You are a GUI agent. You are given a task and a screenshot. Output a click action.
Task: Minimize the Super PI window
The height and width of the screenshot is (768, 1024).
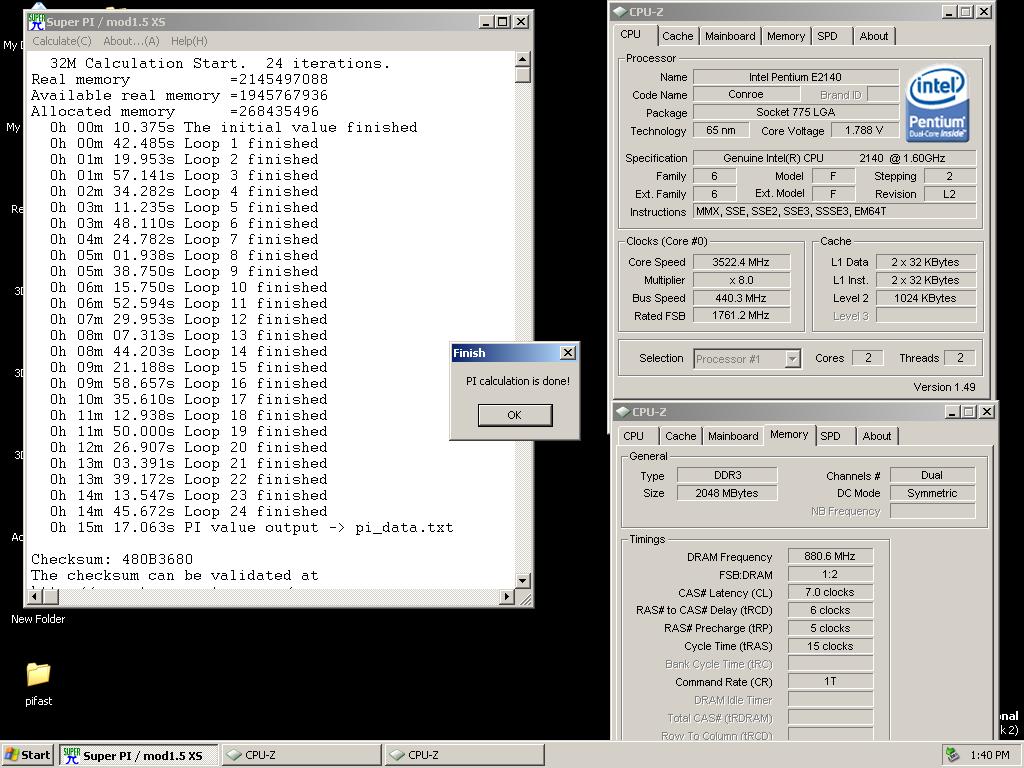pyautogui.click(x=485, y=22)
